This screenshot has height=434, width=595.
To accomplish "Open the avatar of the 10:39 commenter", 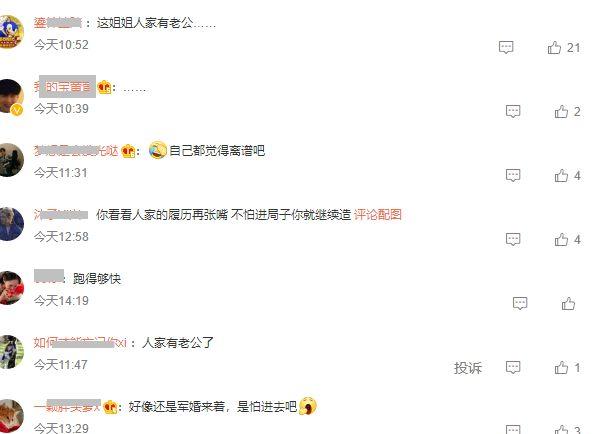I will click(10, 96).
